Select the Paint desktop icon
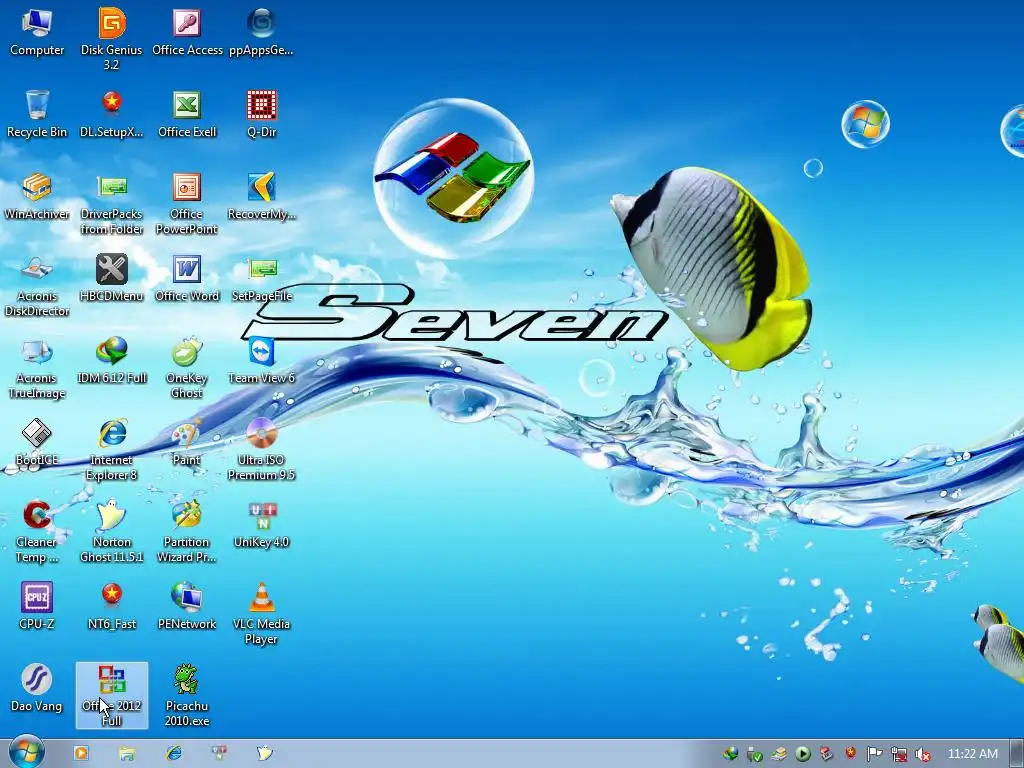The width and height of the screenshot is (1024, 768). pyautogui.click(x=187, y=442)
